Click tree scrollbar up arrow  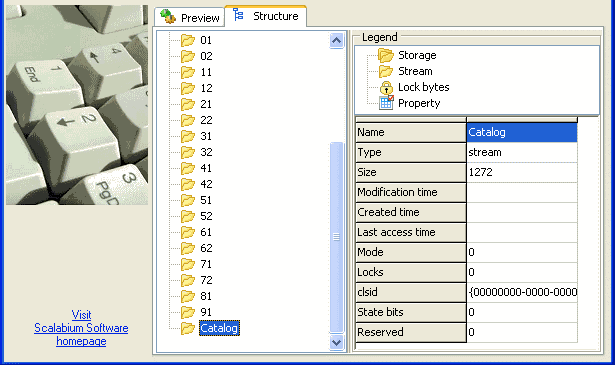pyautogui.click(x=337, y=40)
